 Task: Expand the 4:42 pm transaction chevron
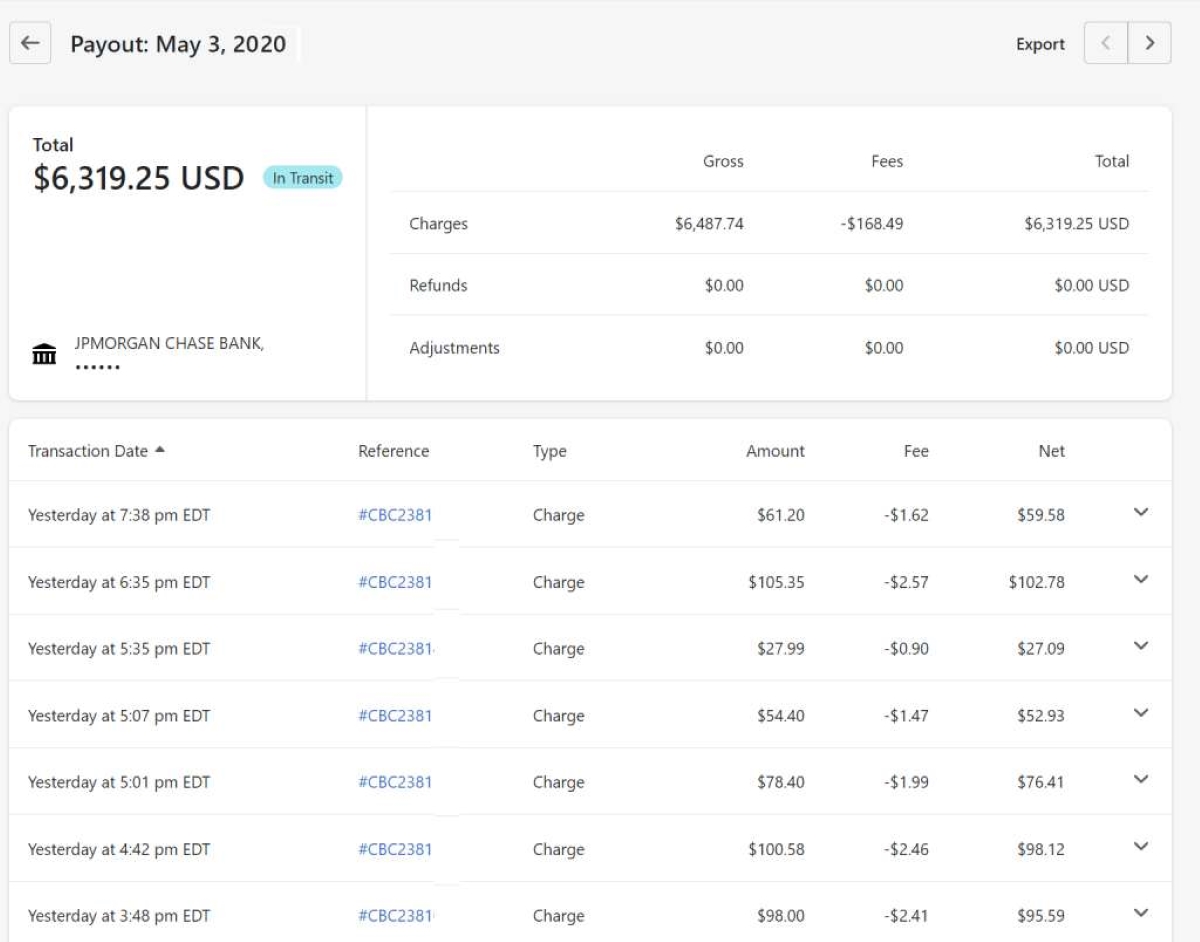(1141, 847)
